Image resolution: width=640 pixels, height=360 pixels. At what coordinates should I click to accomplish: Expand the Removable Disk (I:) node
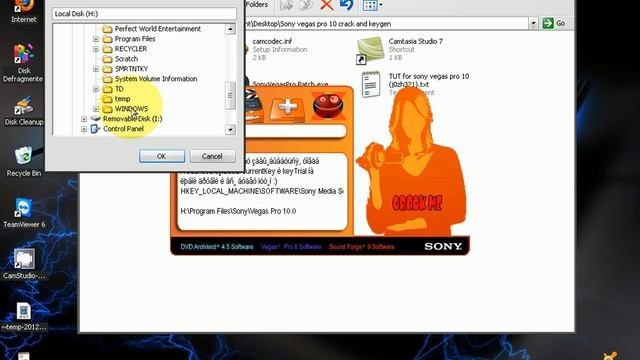[84, 119]
